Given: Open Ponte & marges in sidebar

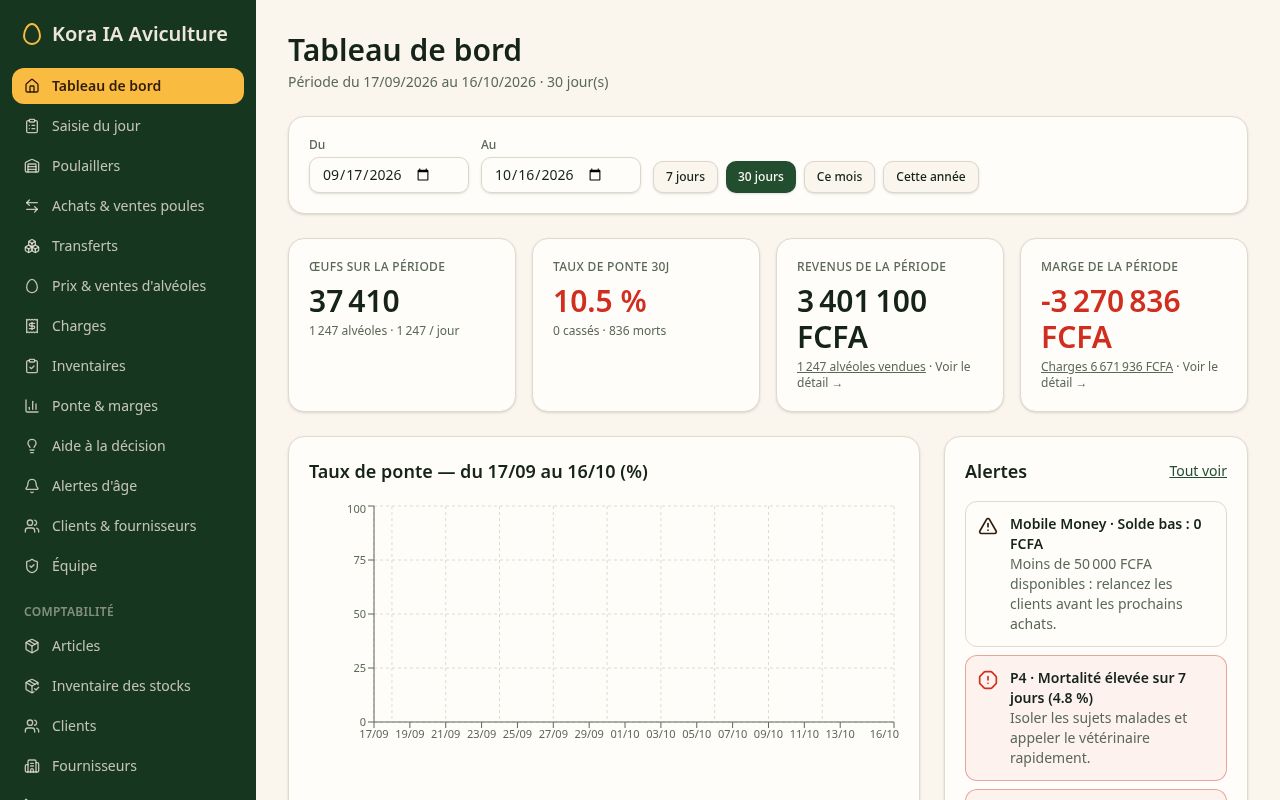Looking at the screenshot, I should (x=128, y=406).
